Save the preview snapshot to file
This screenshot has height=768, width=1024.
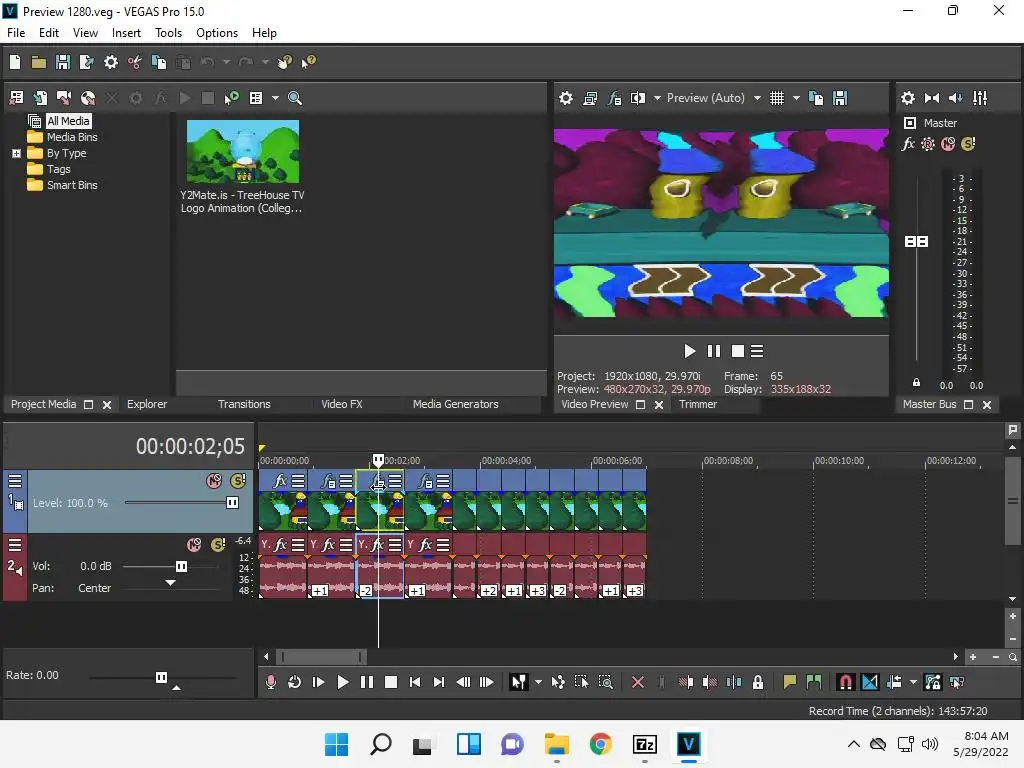pyautogui.click(x=840, y=98)
